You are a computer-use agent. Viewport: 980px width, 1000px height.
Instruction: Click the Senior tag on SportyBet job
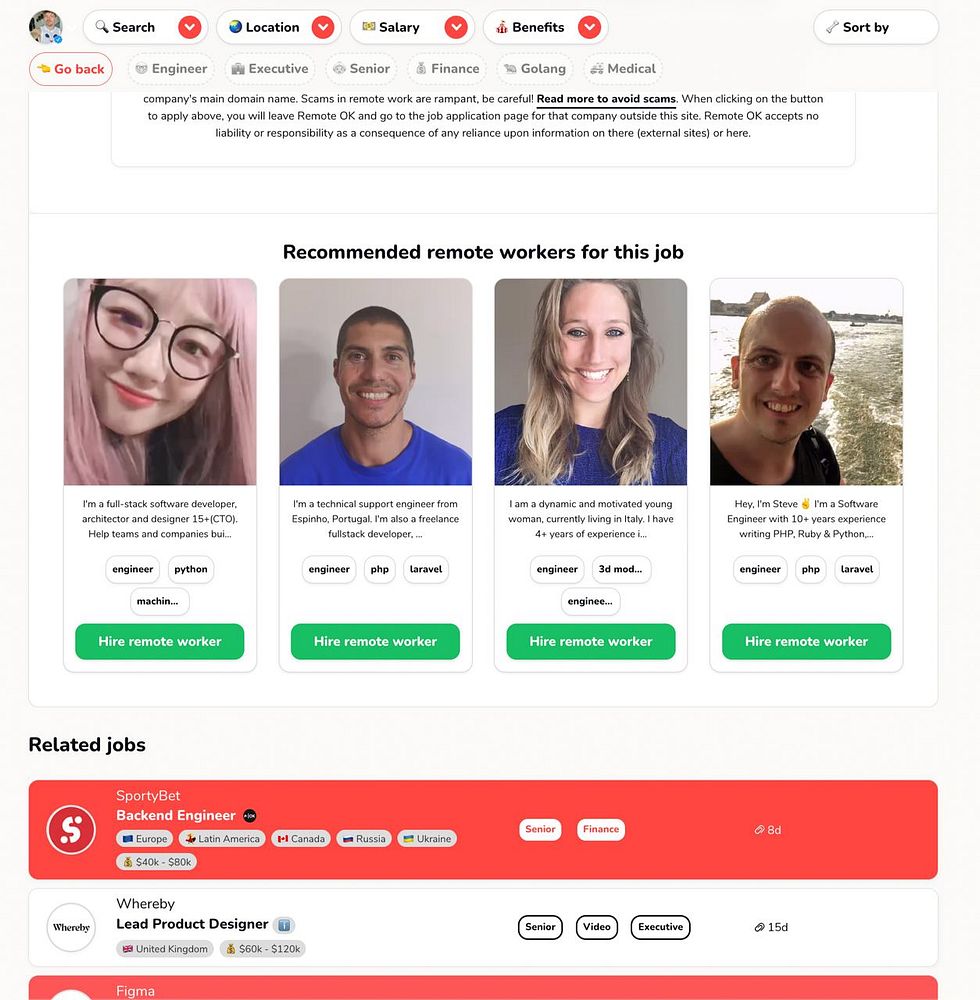[x=540, y=829]
